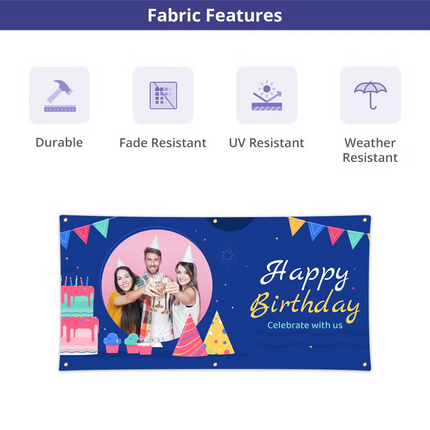Click the pink striped party hat
430x430 pixels.
(x=190, y=335)
